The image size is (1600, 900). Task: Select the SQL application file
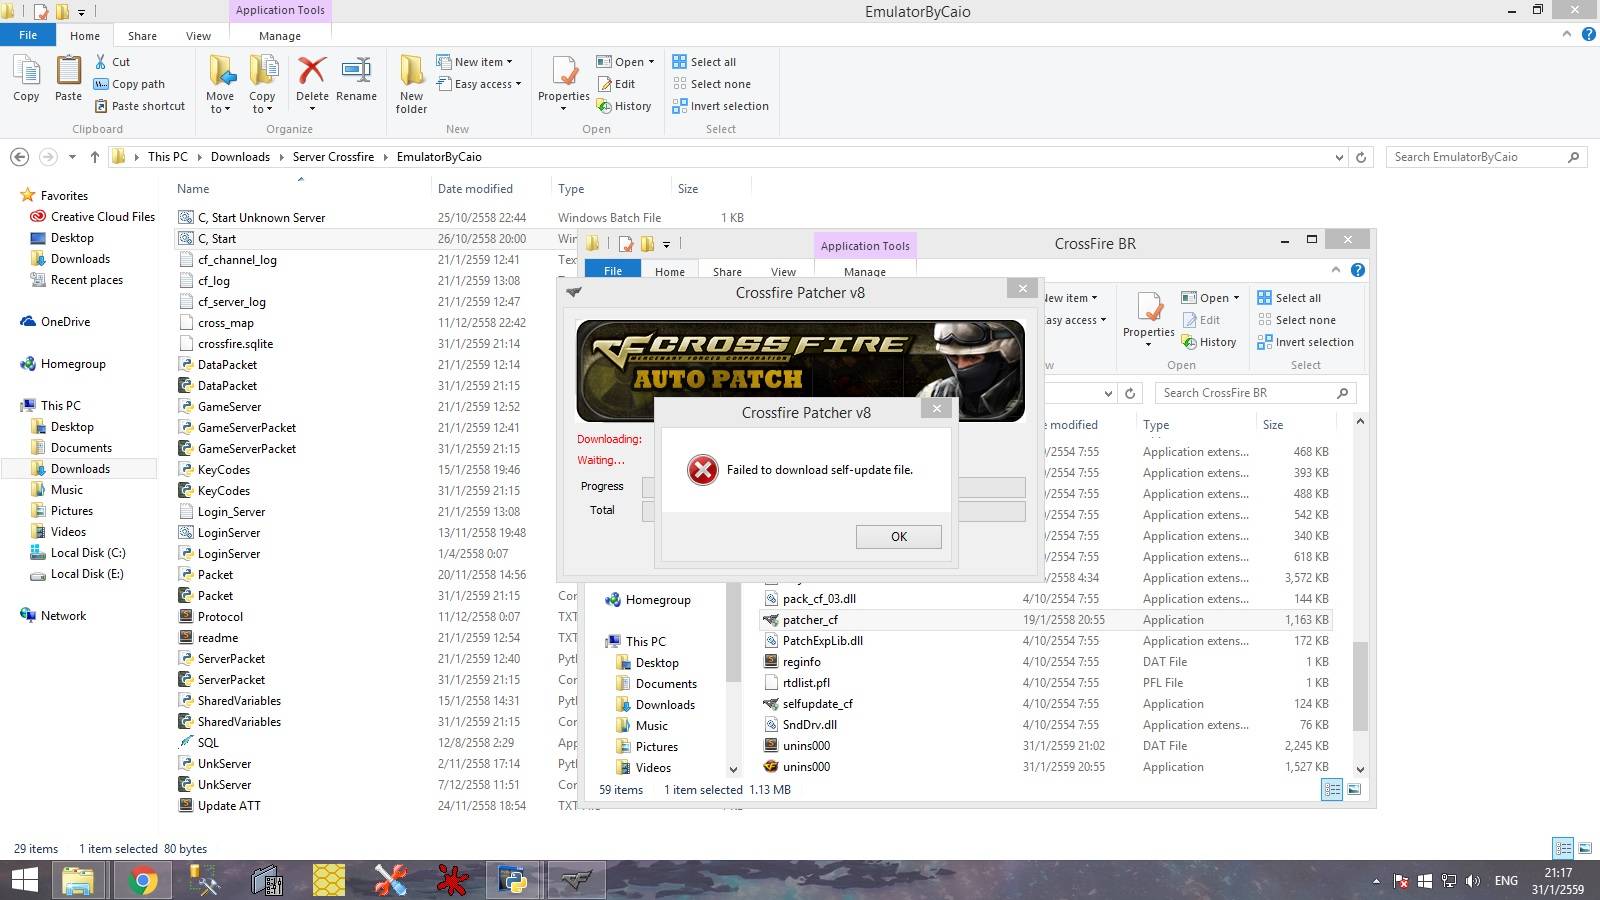tap(208, 742)
